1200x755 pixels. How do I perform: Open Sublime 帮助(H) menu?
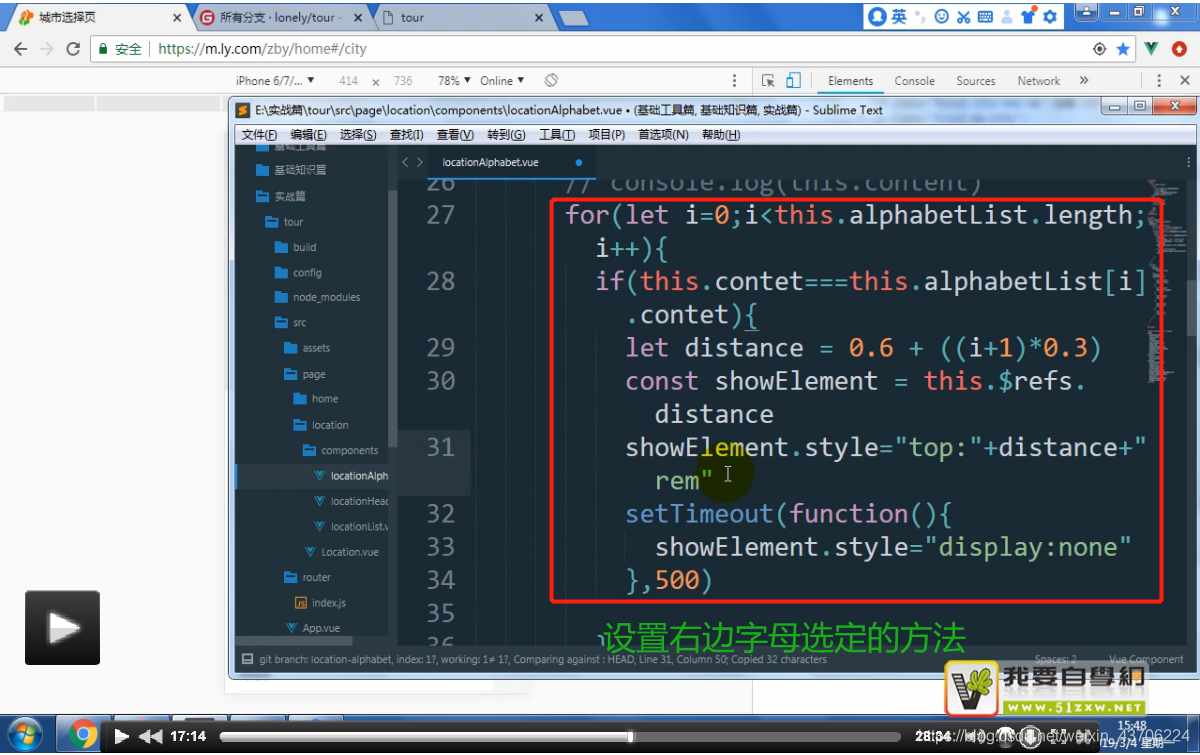(721, 135)
